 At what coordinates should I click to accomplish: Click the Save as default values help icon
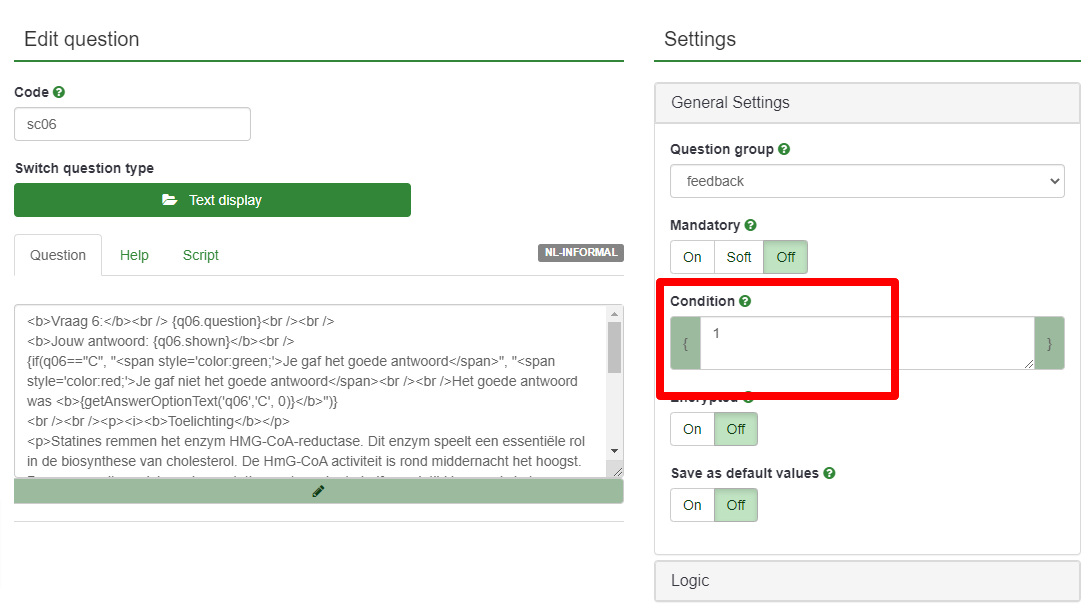(829, 473)
